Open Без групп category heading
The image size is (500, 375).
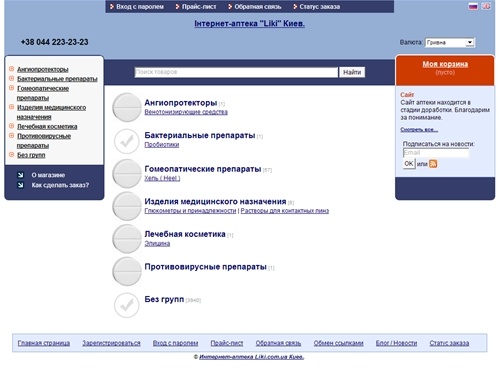[164, 299]
